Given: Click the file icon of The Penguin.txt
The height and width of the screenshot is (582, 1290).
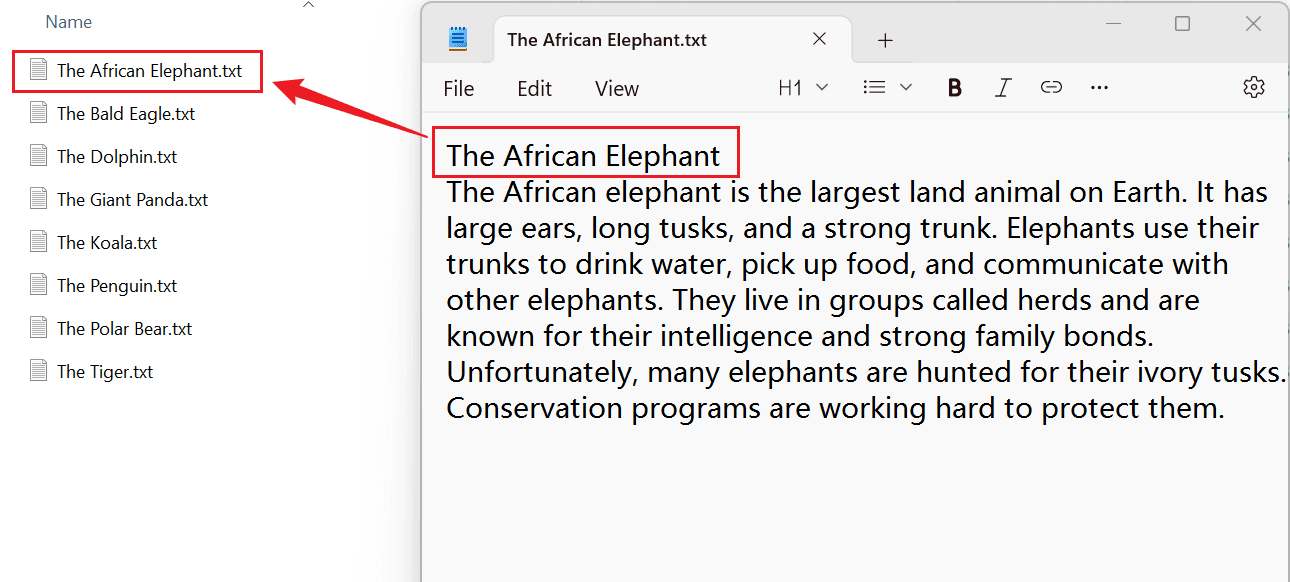Looking at the screenshot, I should 39,284.
